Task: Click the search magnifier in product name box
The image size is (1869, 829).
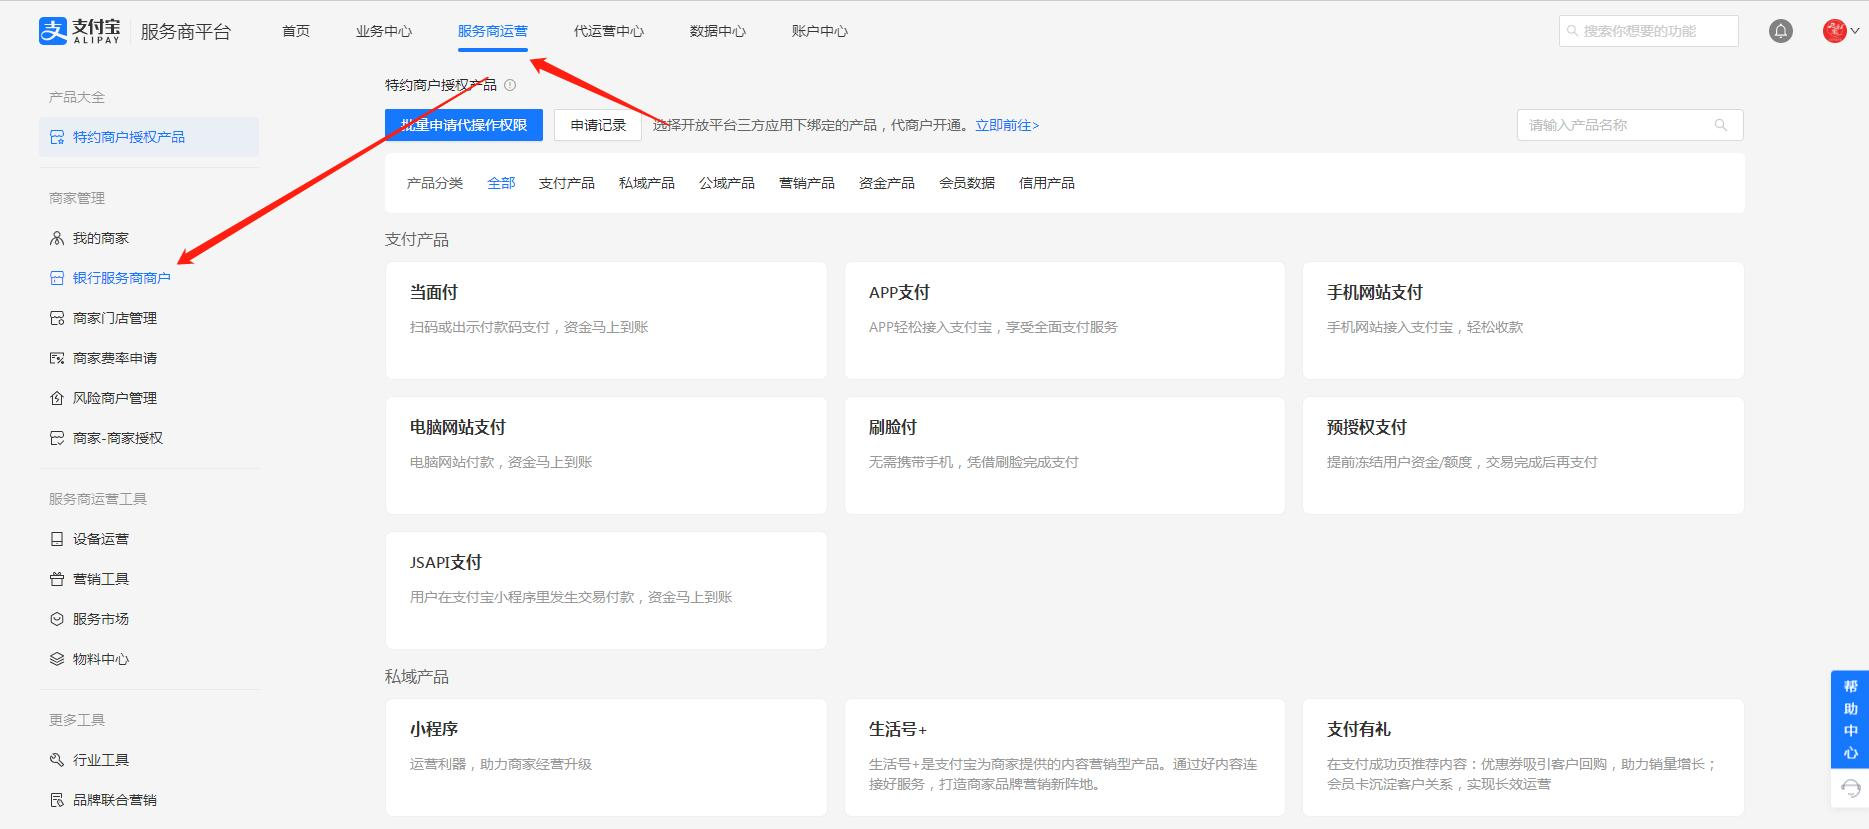Action: [1721, 125]
